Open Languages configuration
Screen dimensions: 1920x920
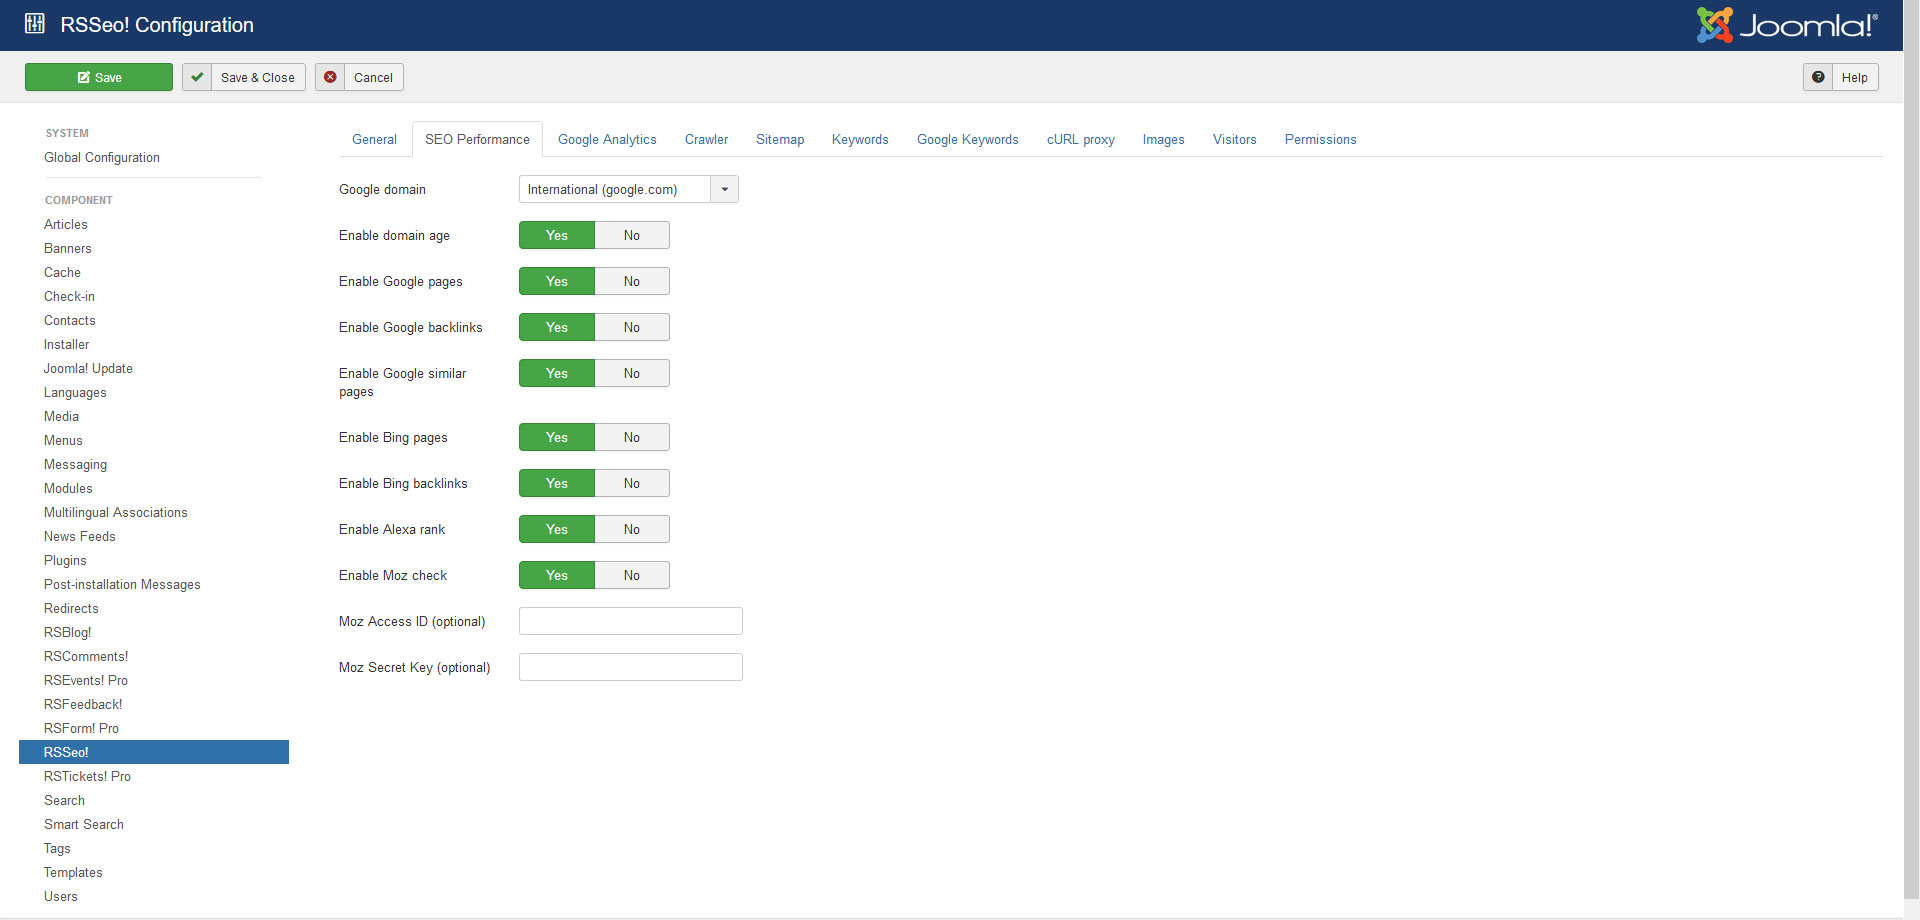click(x=75, y=392)
